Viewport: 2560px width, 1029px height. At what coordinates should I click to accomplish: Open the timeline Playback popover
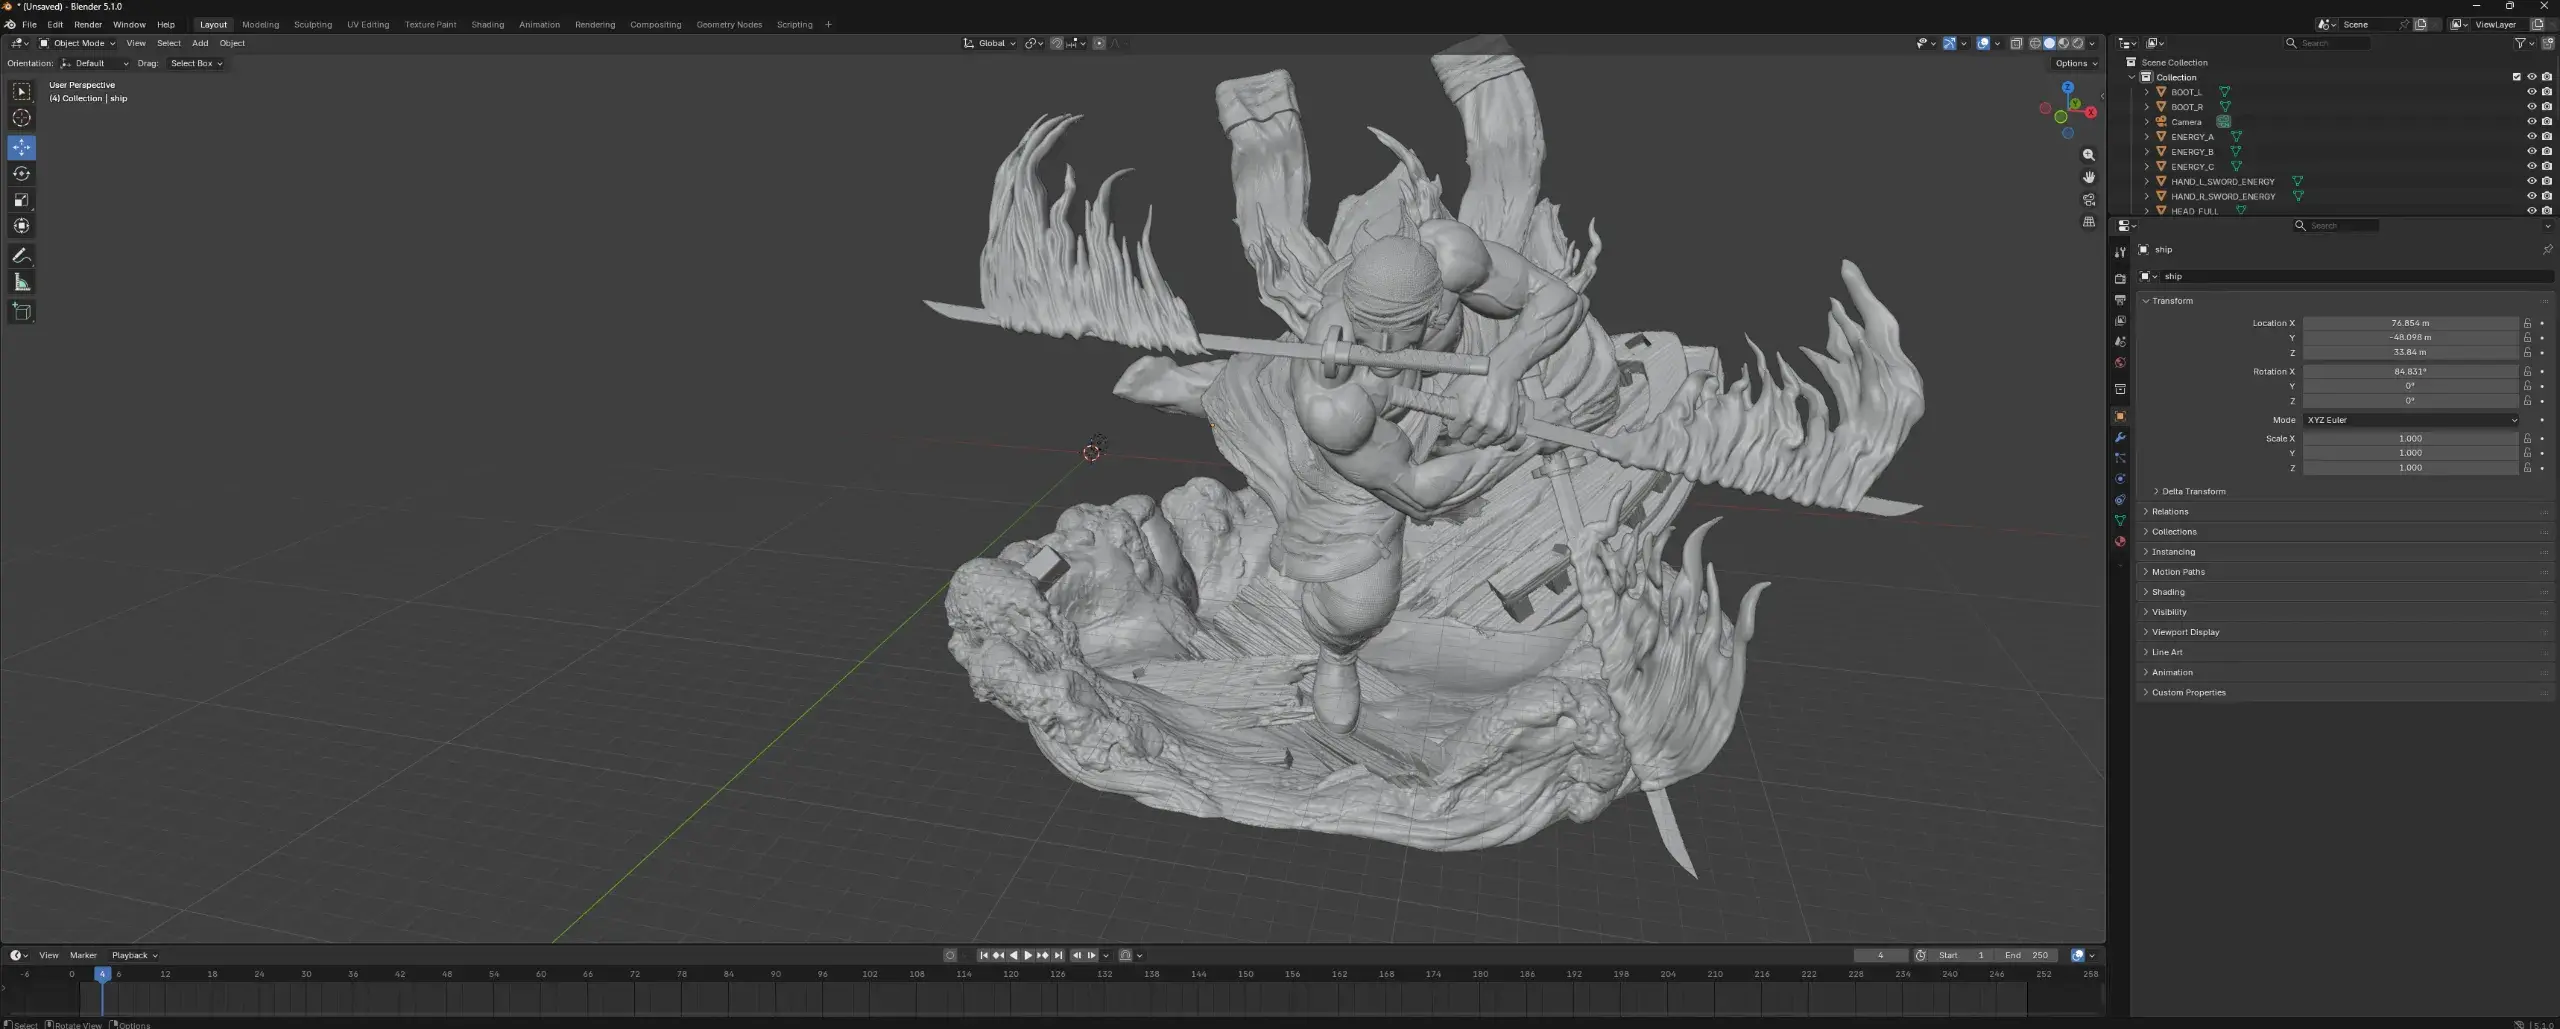coord(134,955)
